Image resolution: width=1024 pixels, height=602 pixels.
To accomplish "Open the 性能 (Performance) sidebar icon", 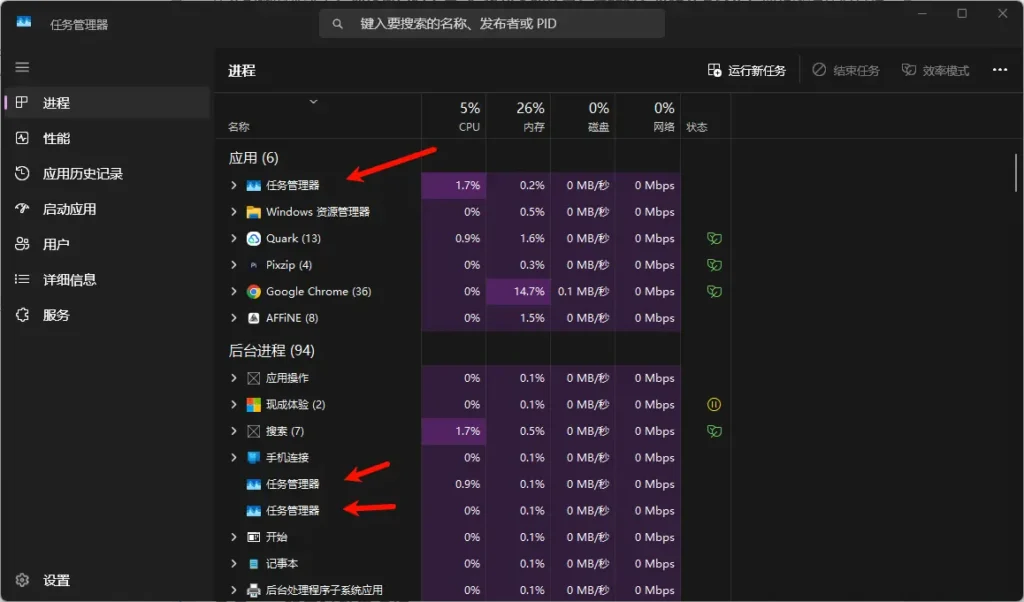I will point(20,138).
